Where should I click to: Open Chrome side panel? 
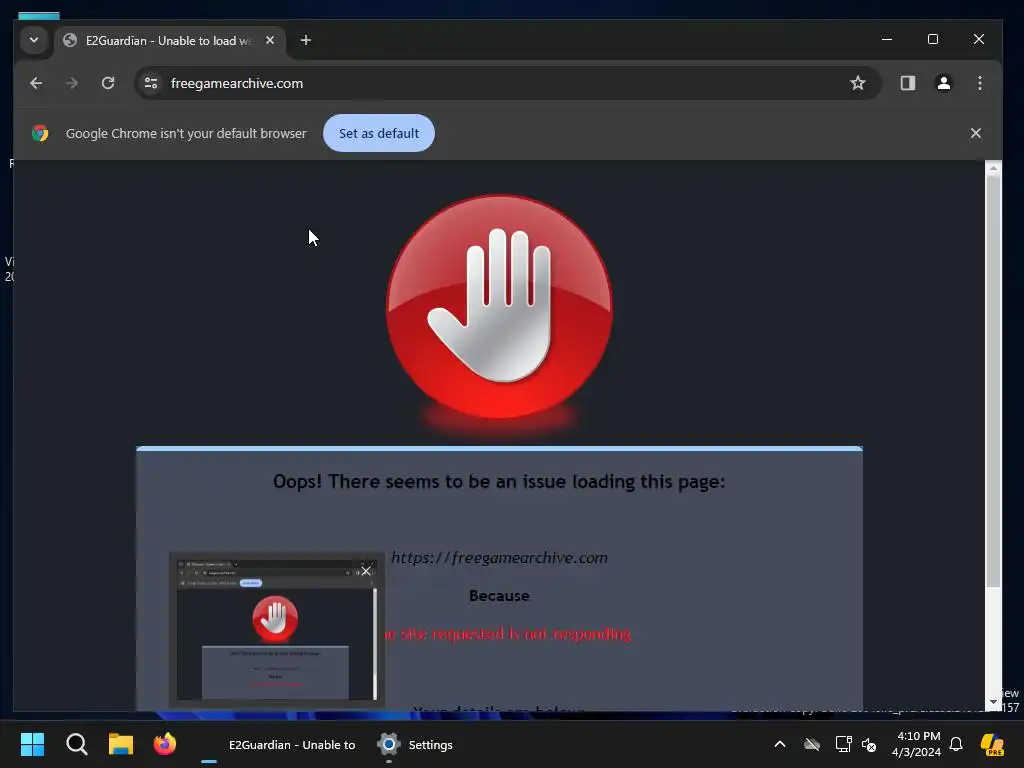coord(908,83)
